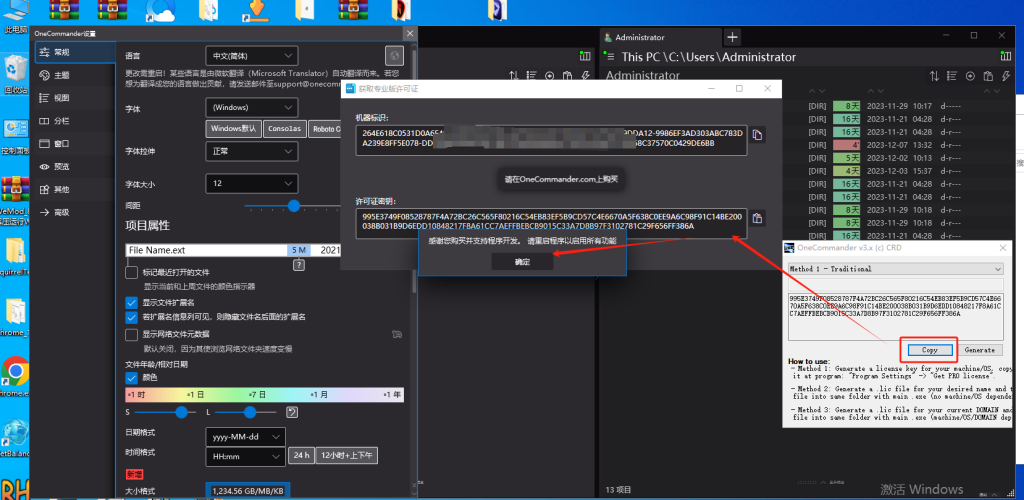Open the 控制面板 desktop icon
The width and height of the screenshot is (1024, 500).
14,136
